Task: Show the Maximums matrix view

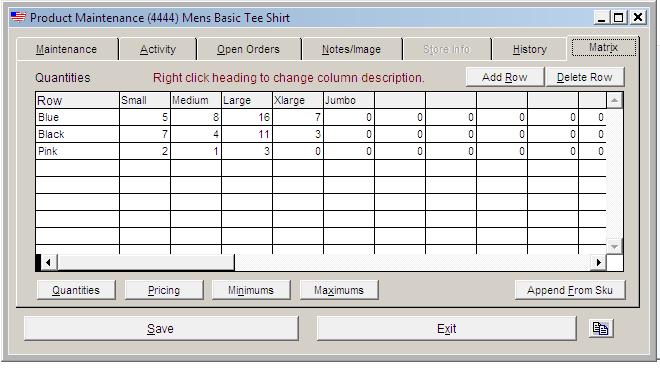Action: [x=339, y=290]
